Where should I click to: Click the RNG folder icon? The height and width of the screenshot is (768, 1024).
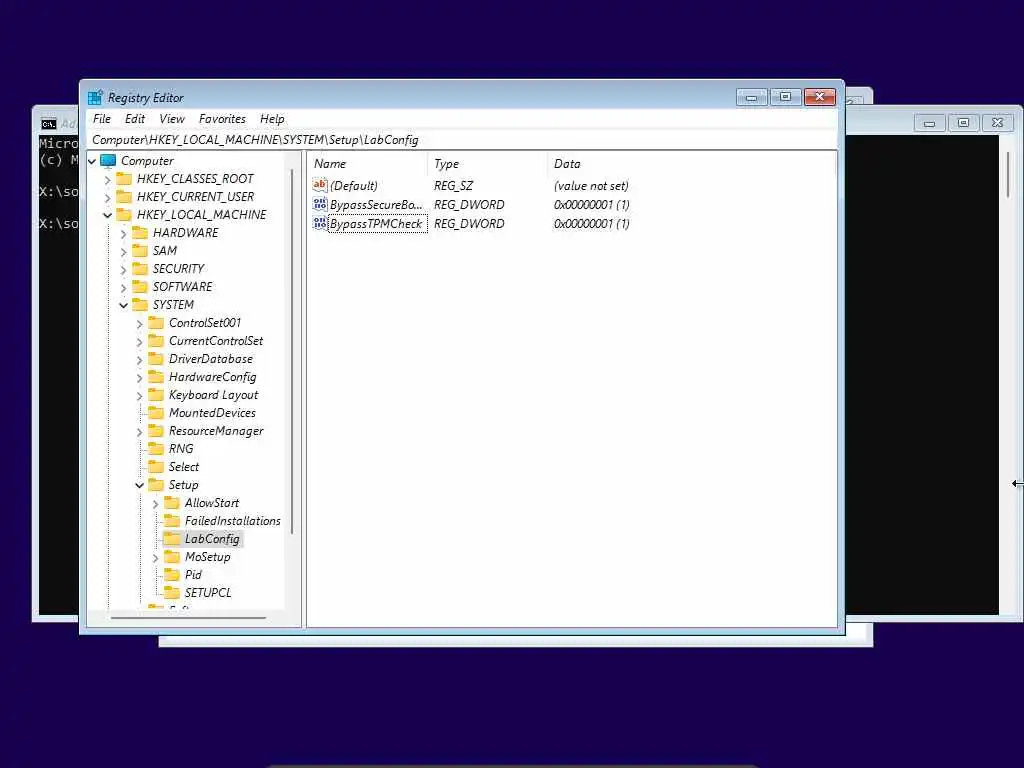[156, 448]
